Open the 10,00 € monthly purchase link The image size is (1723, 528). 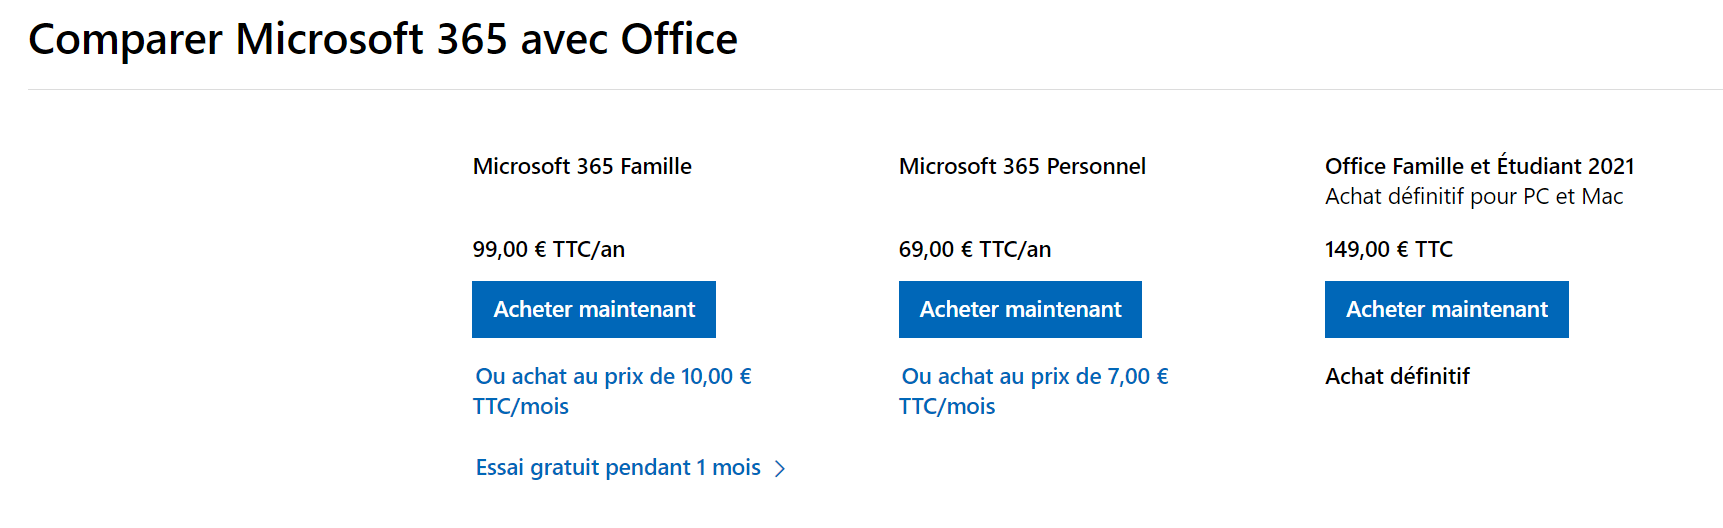coord(612,391)
